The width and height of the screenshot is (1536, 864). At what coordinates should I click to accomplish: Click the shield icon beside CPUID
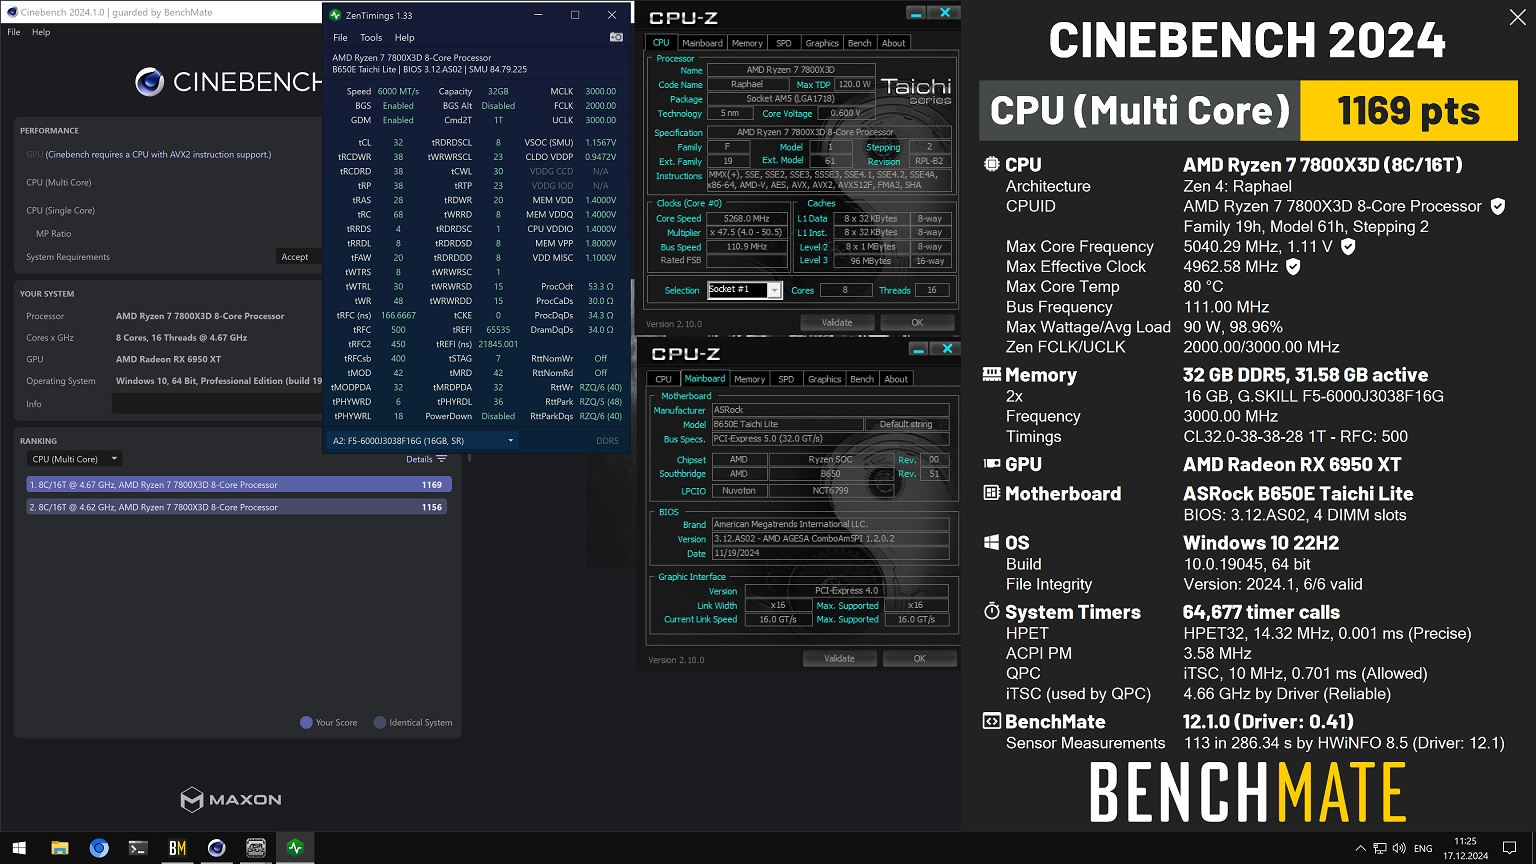click(x=1498, y=206)
